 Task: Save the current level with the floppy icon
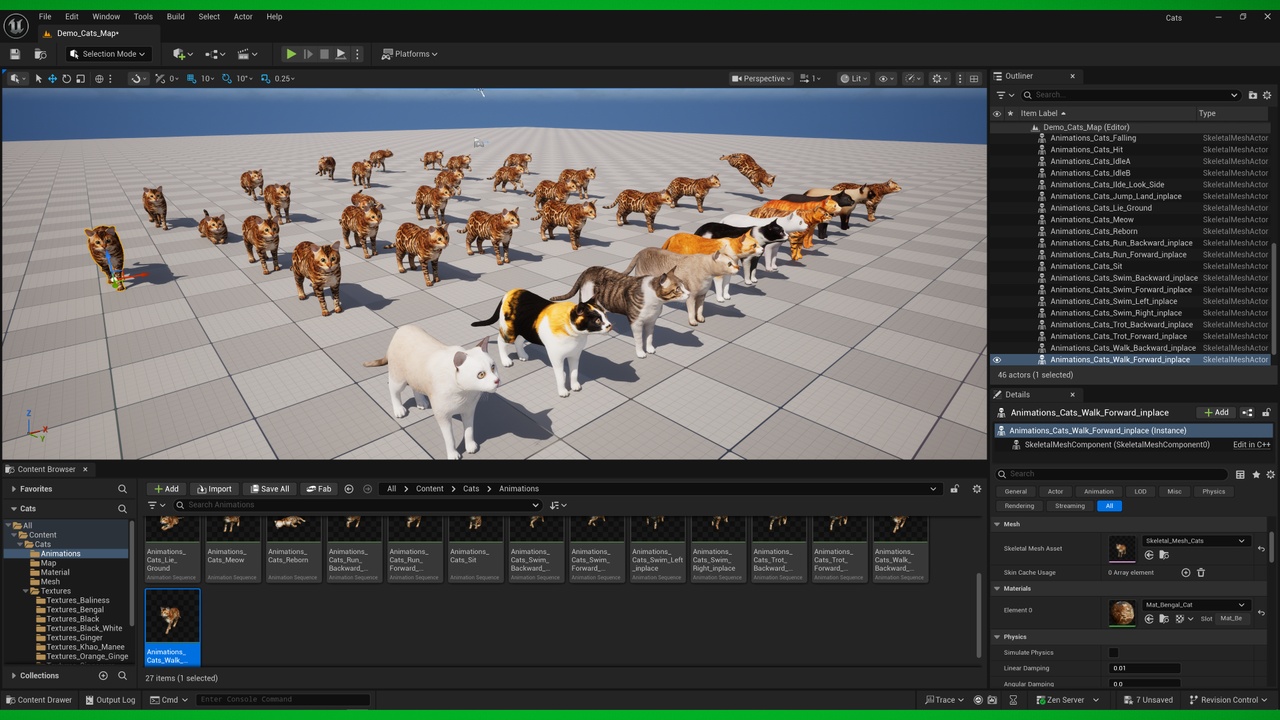pos(15,54)
